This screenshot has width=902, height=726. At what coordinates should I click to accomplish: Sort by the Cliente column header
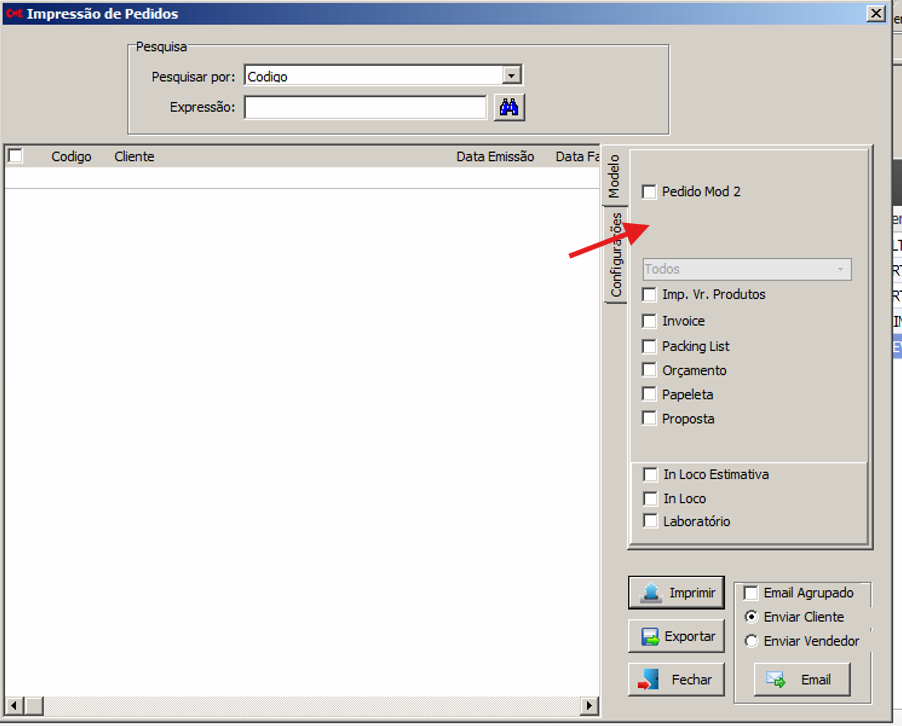pos(134,157)
